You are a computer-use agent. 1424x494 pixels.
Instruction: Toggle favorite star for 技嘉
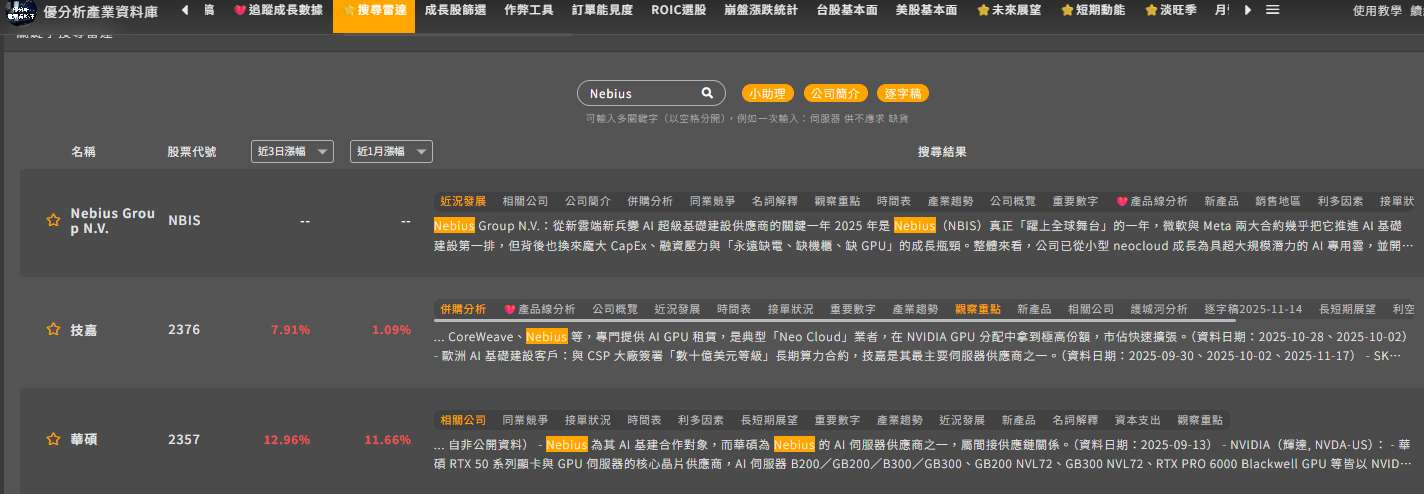54,329
